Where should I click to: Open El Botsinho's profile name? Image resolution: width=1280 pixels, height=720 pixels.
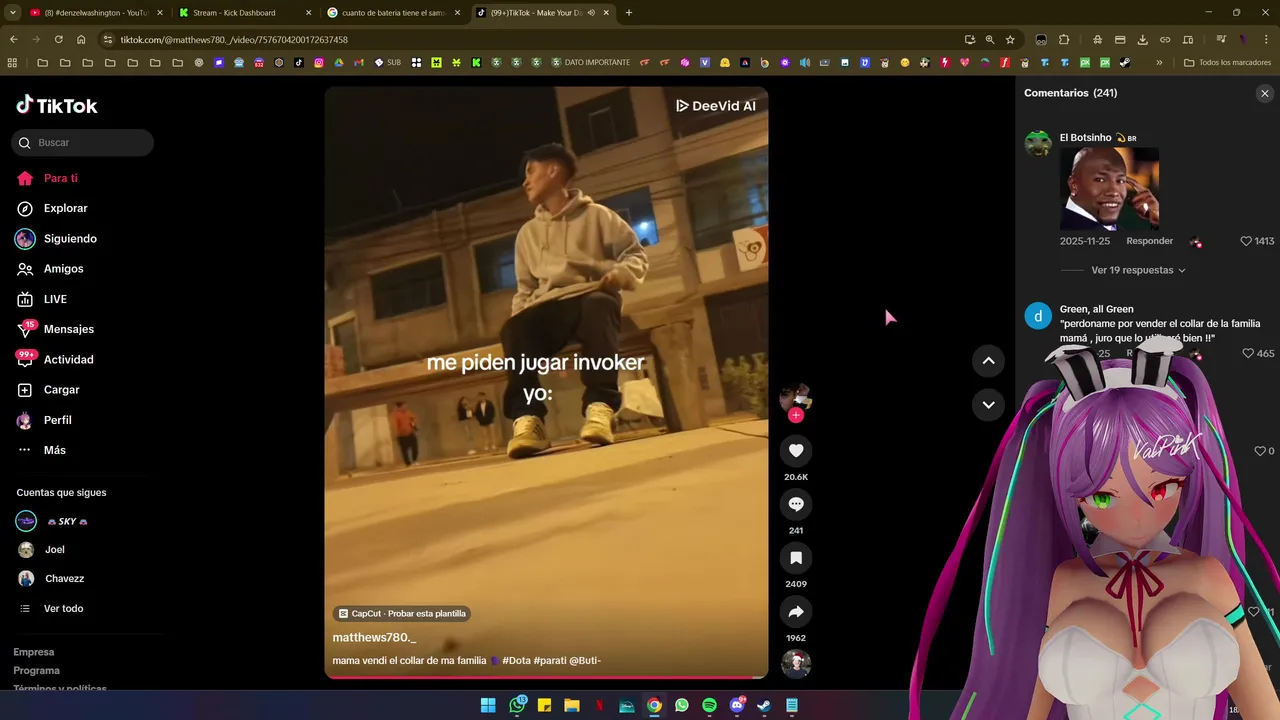(1085, 138)
